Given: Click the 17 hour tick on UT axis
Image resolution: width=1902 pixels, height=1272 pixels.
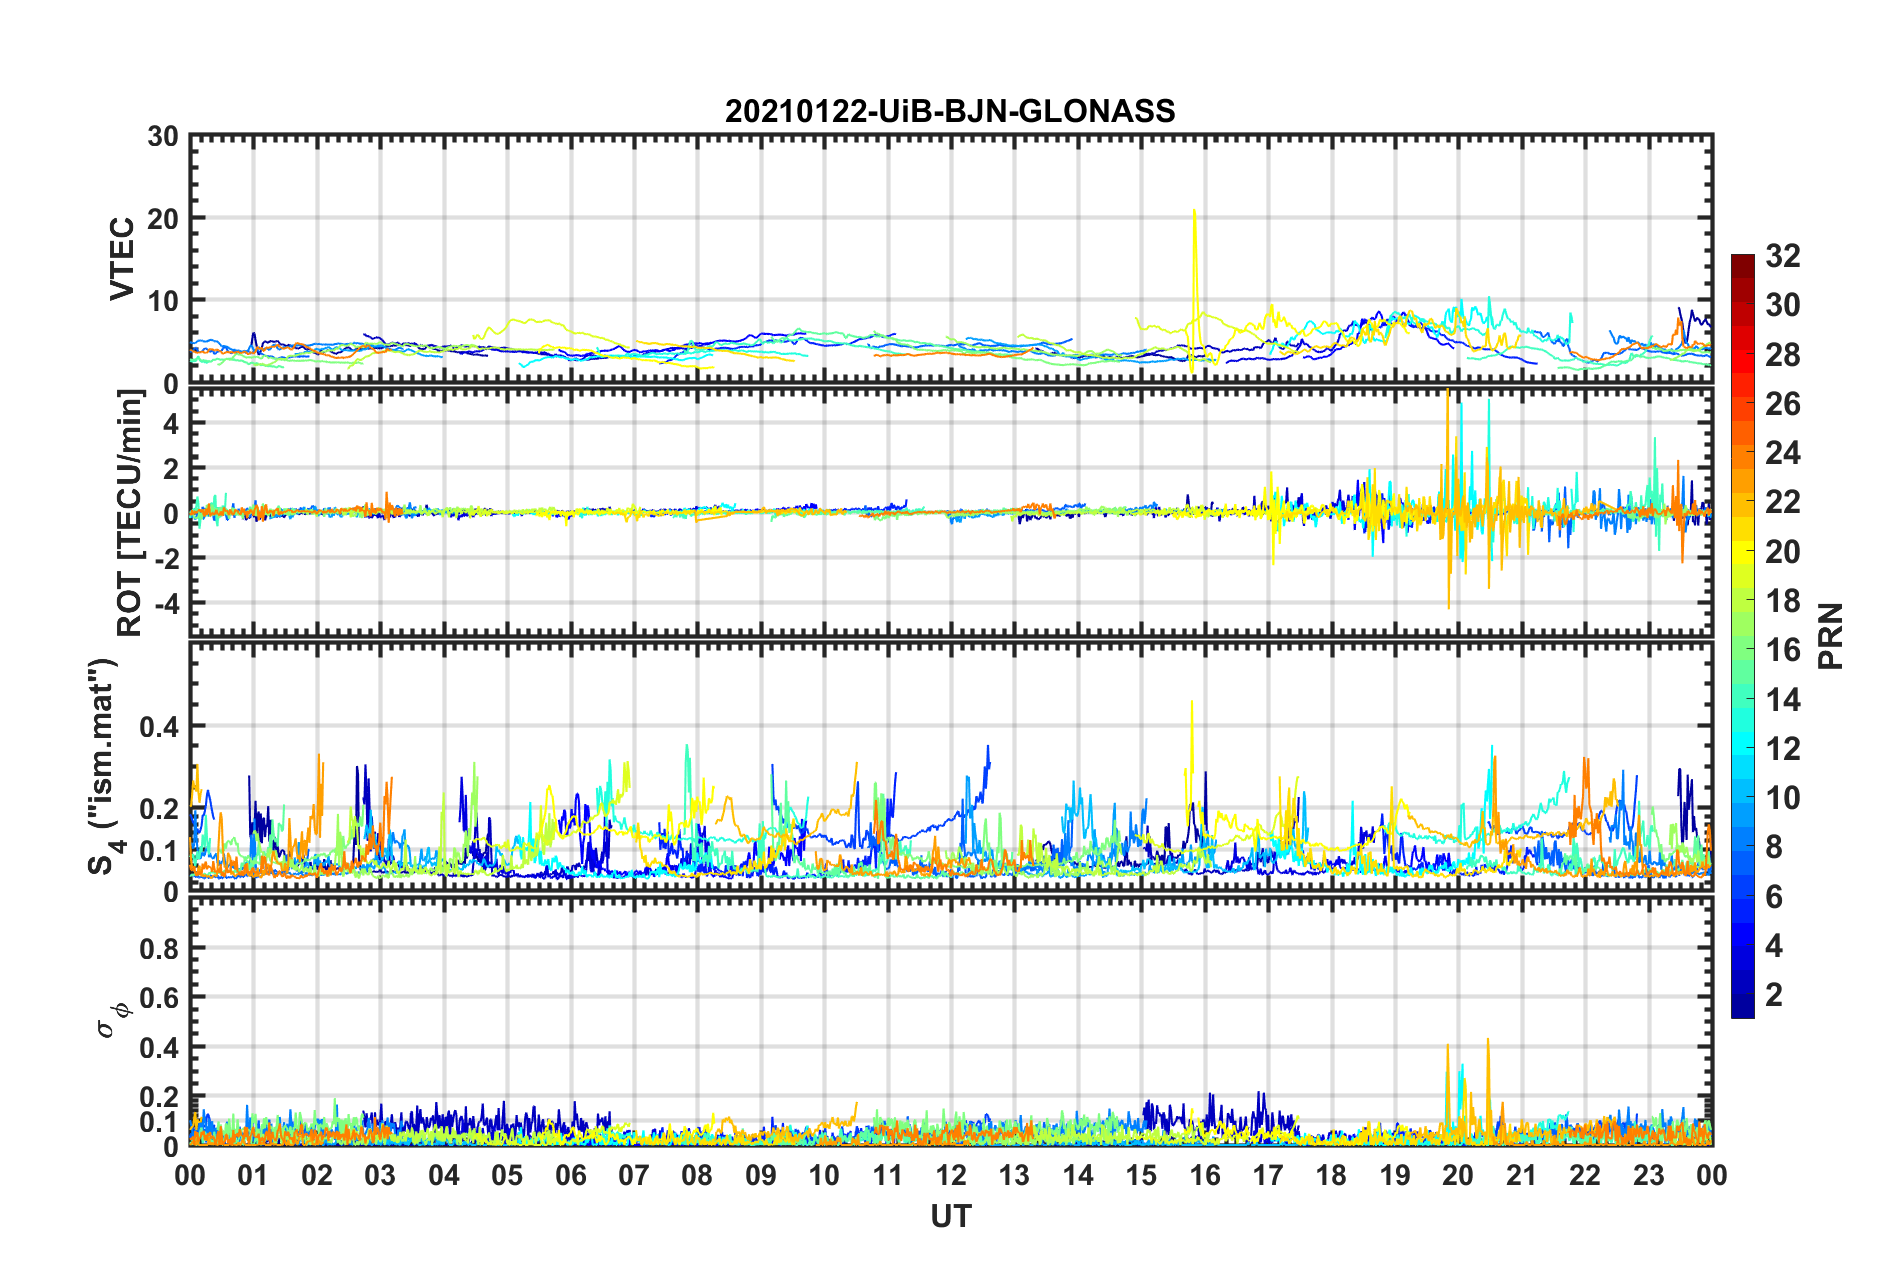Looking at the screenshot, I should click(x=1268, y=1175).
